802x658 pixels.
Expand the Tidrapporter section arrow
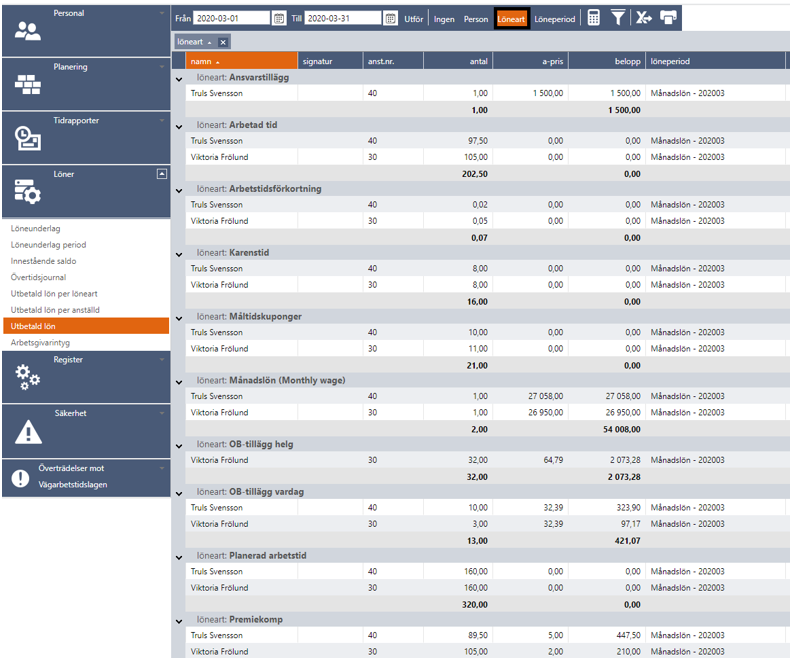pyautogui.click(x=162, y=120)
